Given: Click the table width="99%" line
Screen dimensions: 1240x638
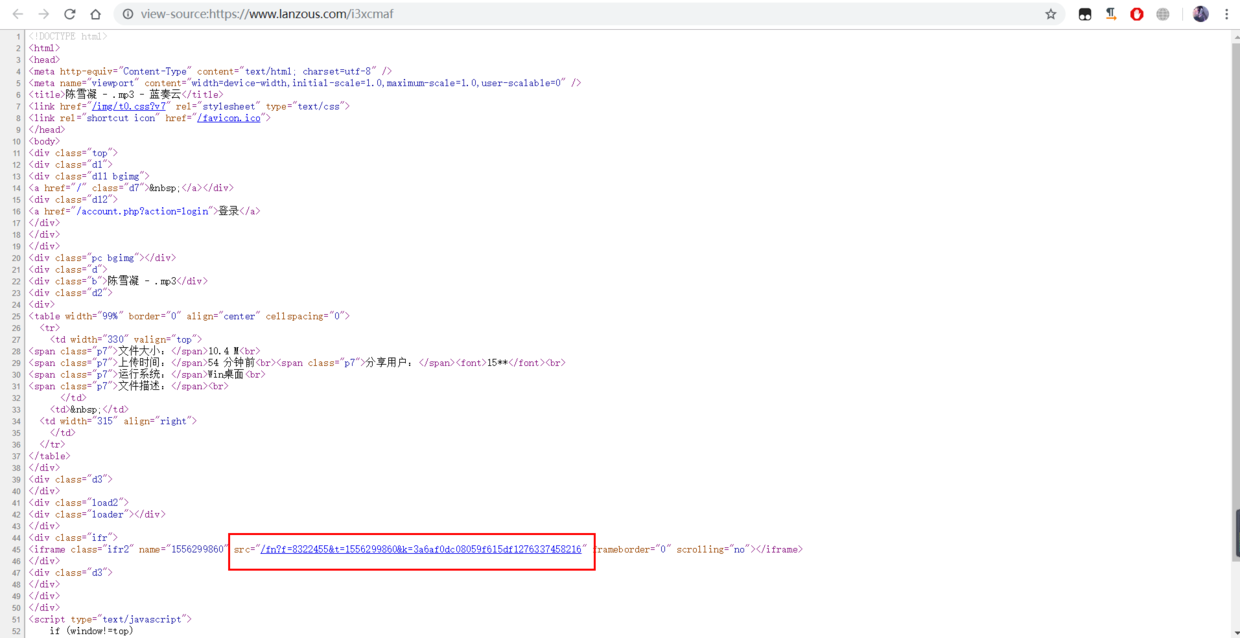Looking at the screenshot, I should pyautogui.click(x=190, y=316).
